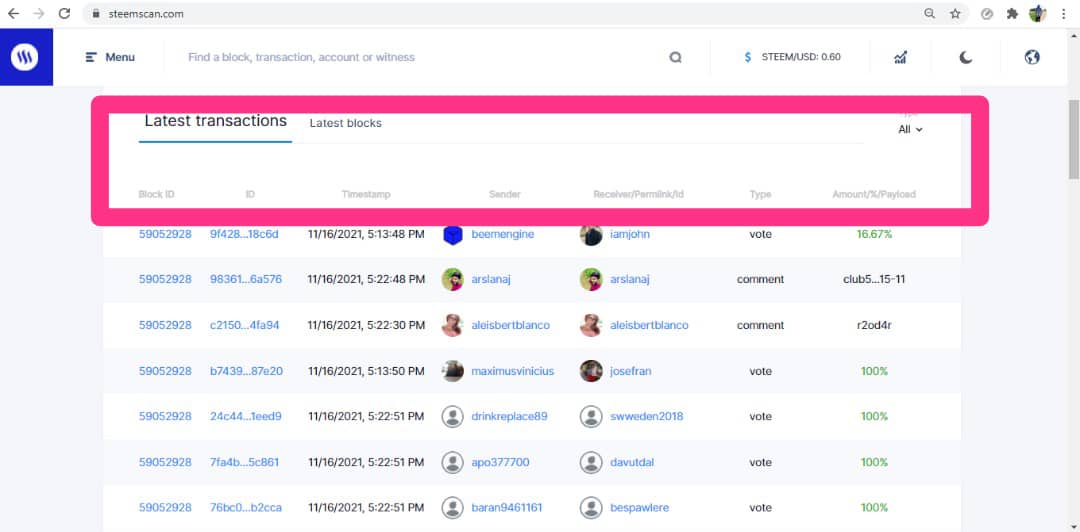Click swweden2018 default avatar icon
The height and width of the screenshot is (532, 1080).
pyautogui.click(x=591, y=416)
